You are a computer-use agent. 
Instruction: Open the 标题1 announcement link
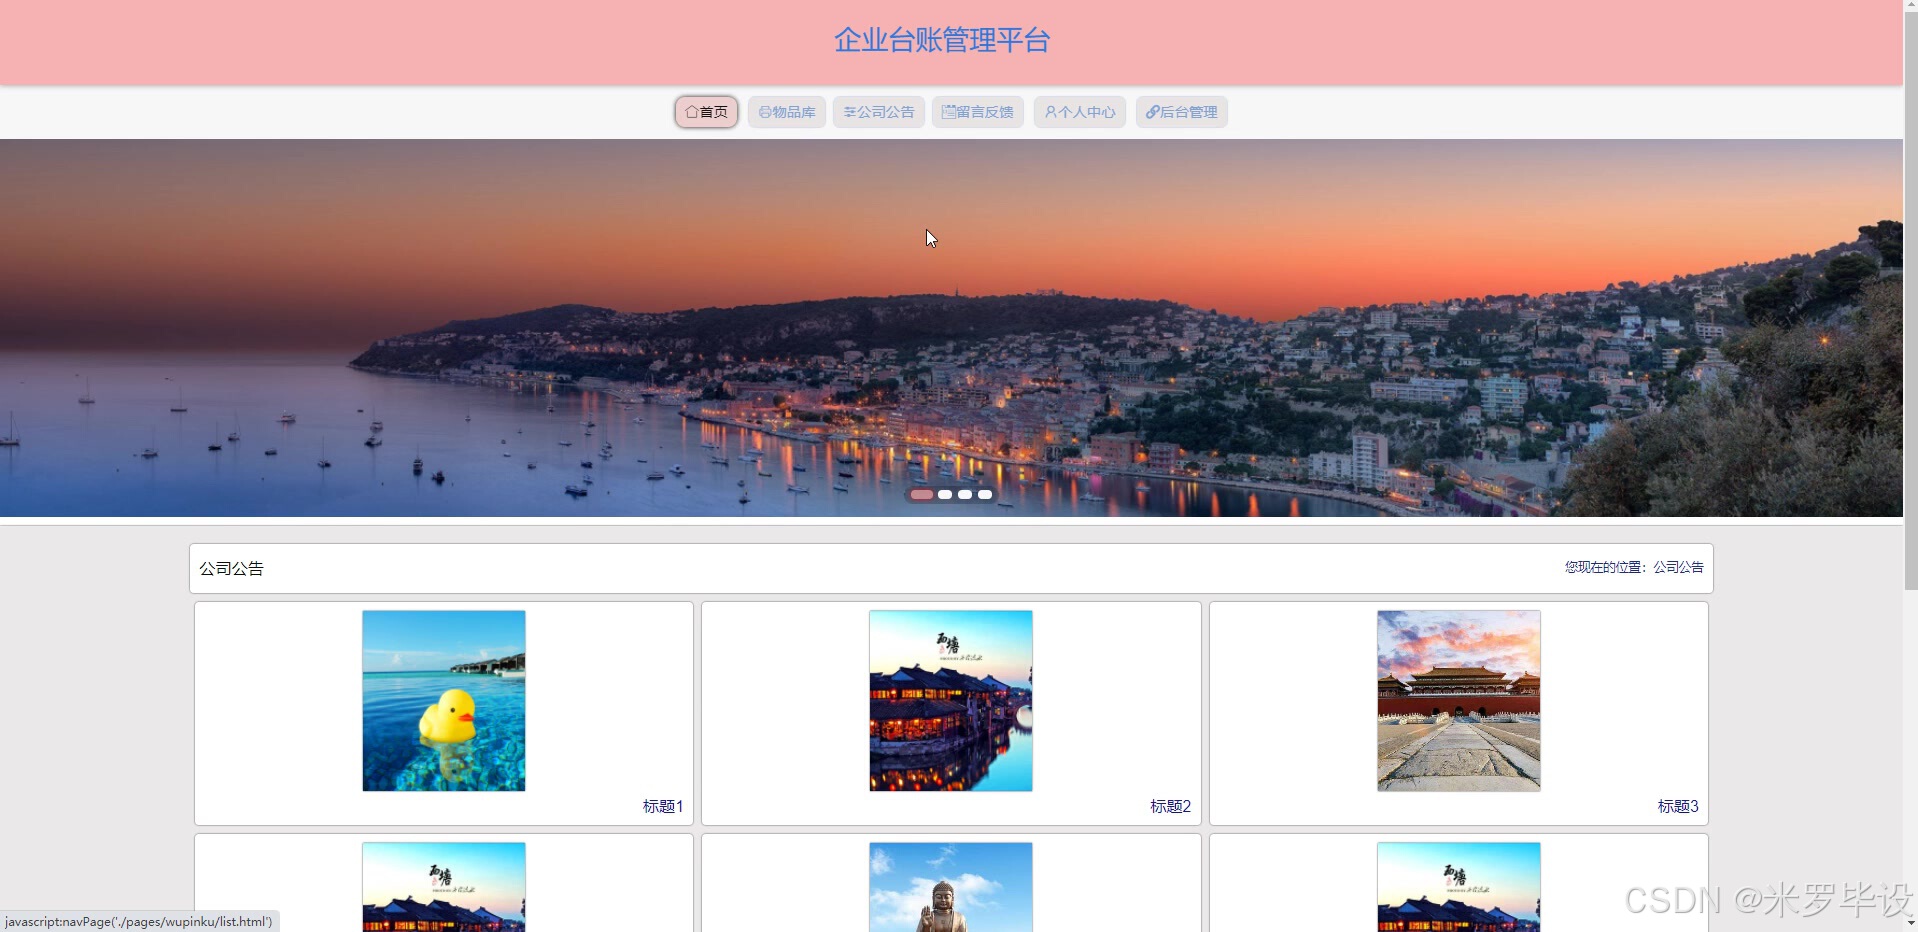pos(663,806)
